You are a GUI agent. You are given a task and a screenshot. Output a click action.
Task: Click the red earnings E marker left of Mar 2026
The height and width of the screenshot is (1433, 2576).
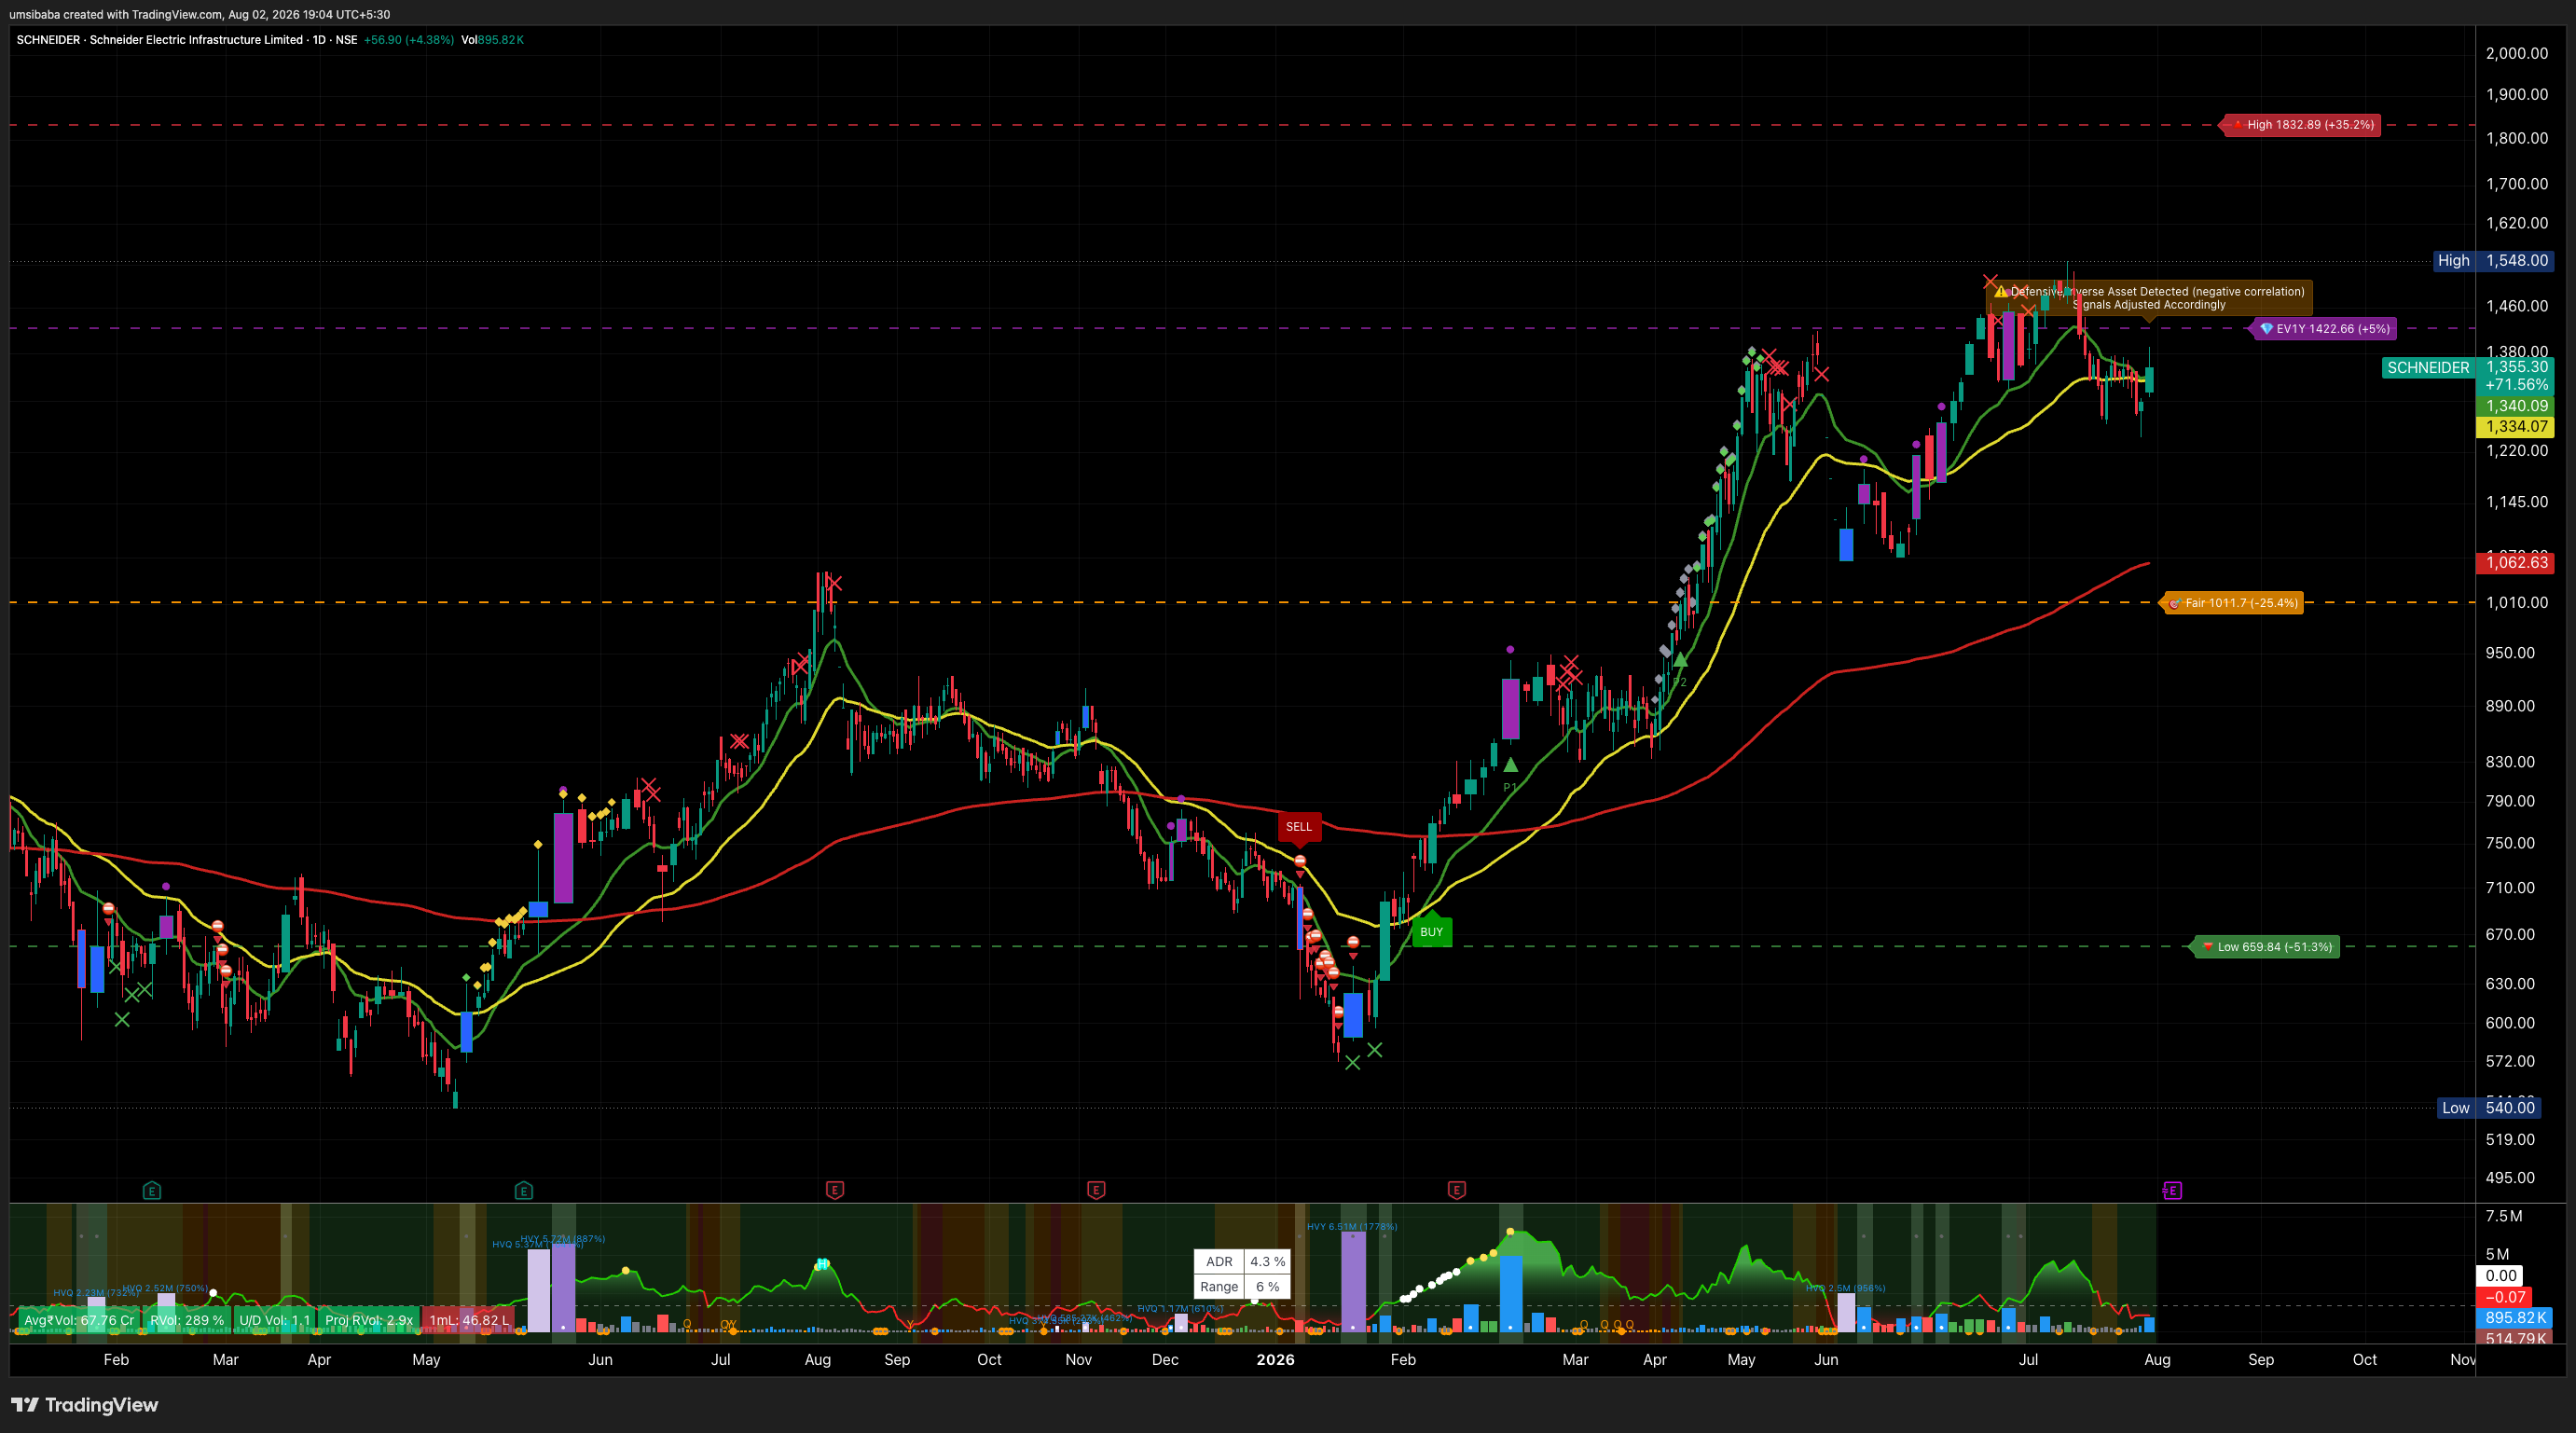pos(1456,1190)
